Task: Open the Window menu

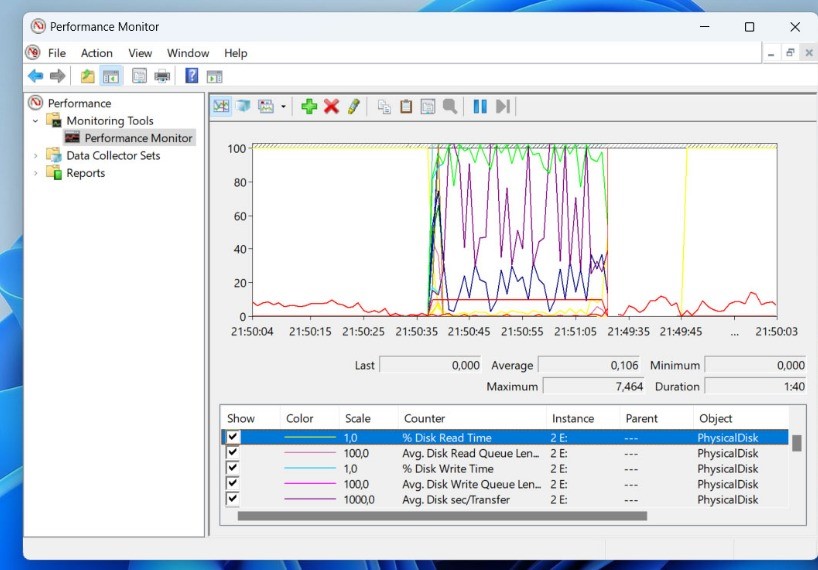Action: click(188, 53)
